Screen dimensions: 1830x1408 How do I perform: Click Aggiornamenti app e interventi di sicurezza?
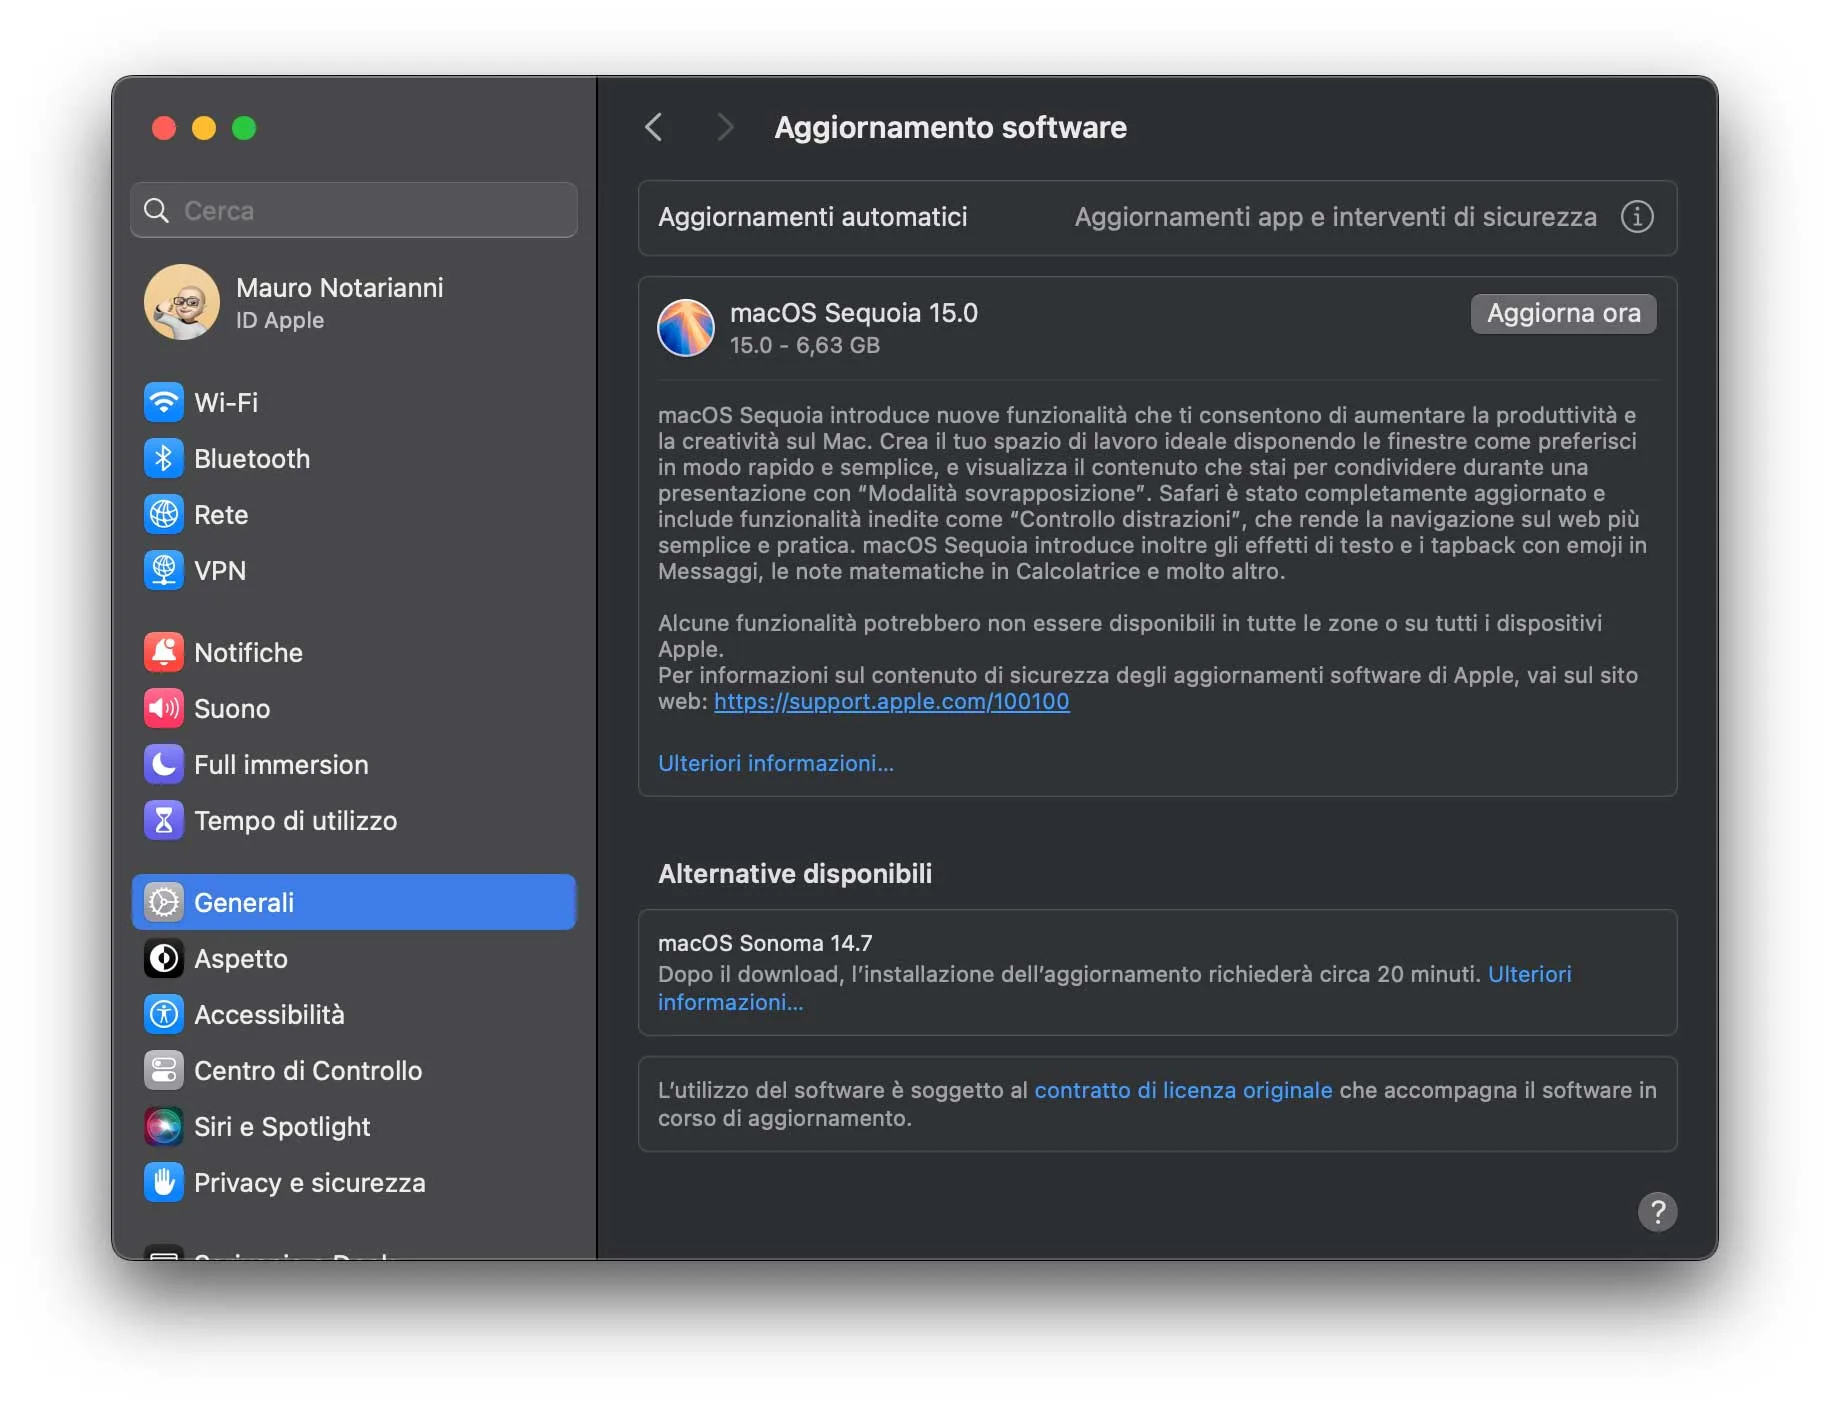click(1336, 217)
